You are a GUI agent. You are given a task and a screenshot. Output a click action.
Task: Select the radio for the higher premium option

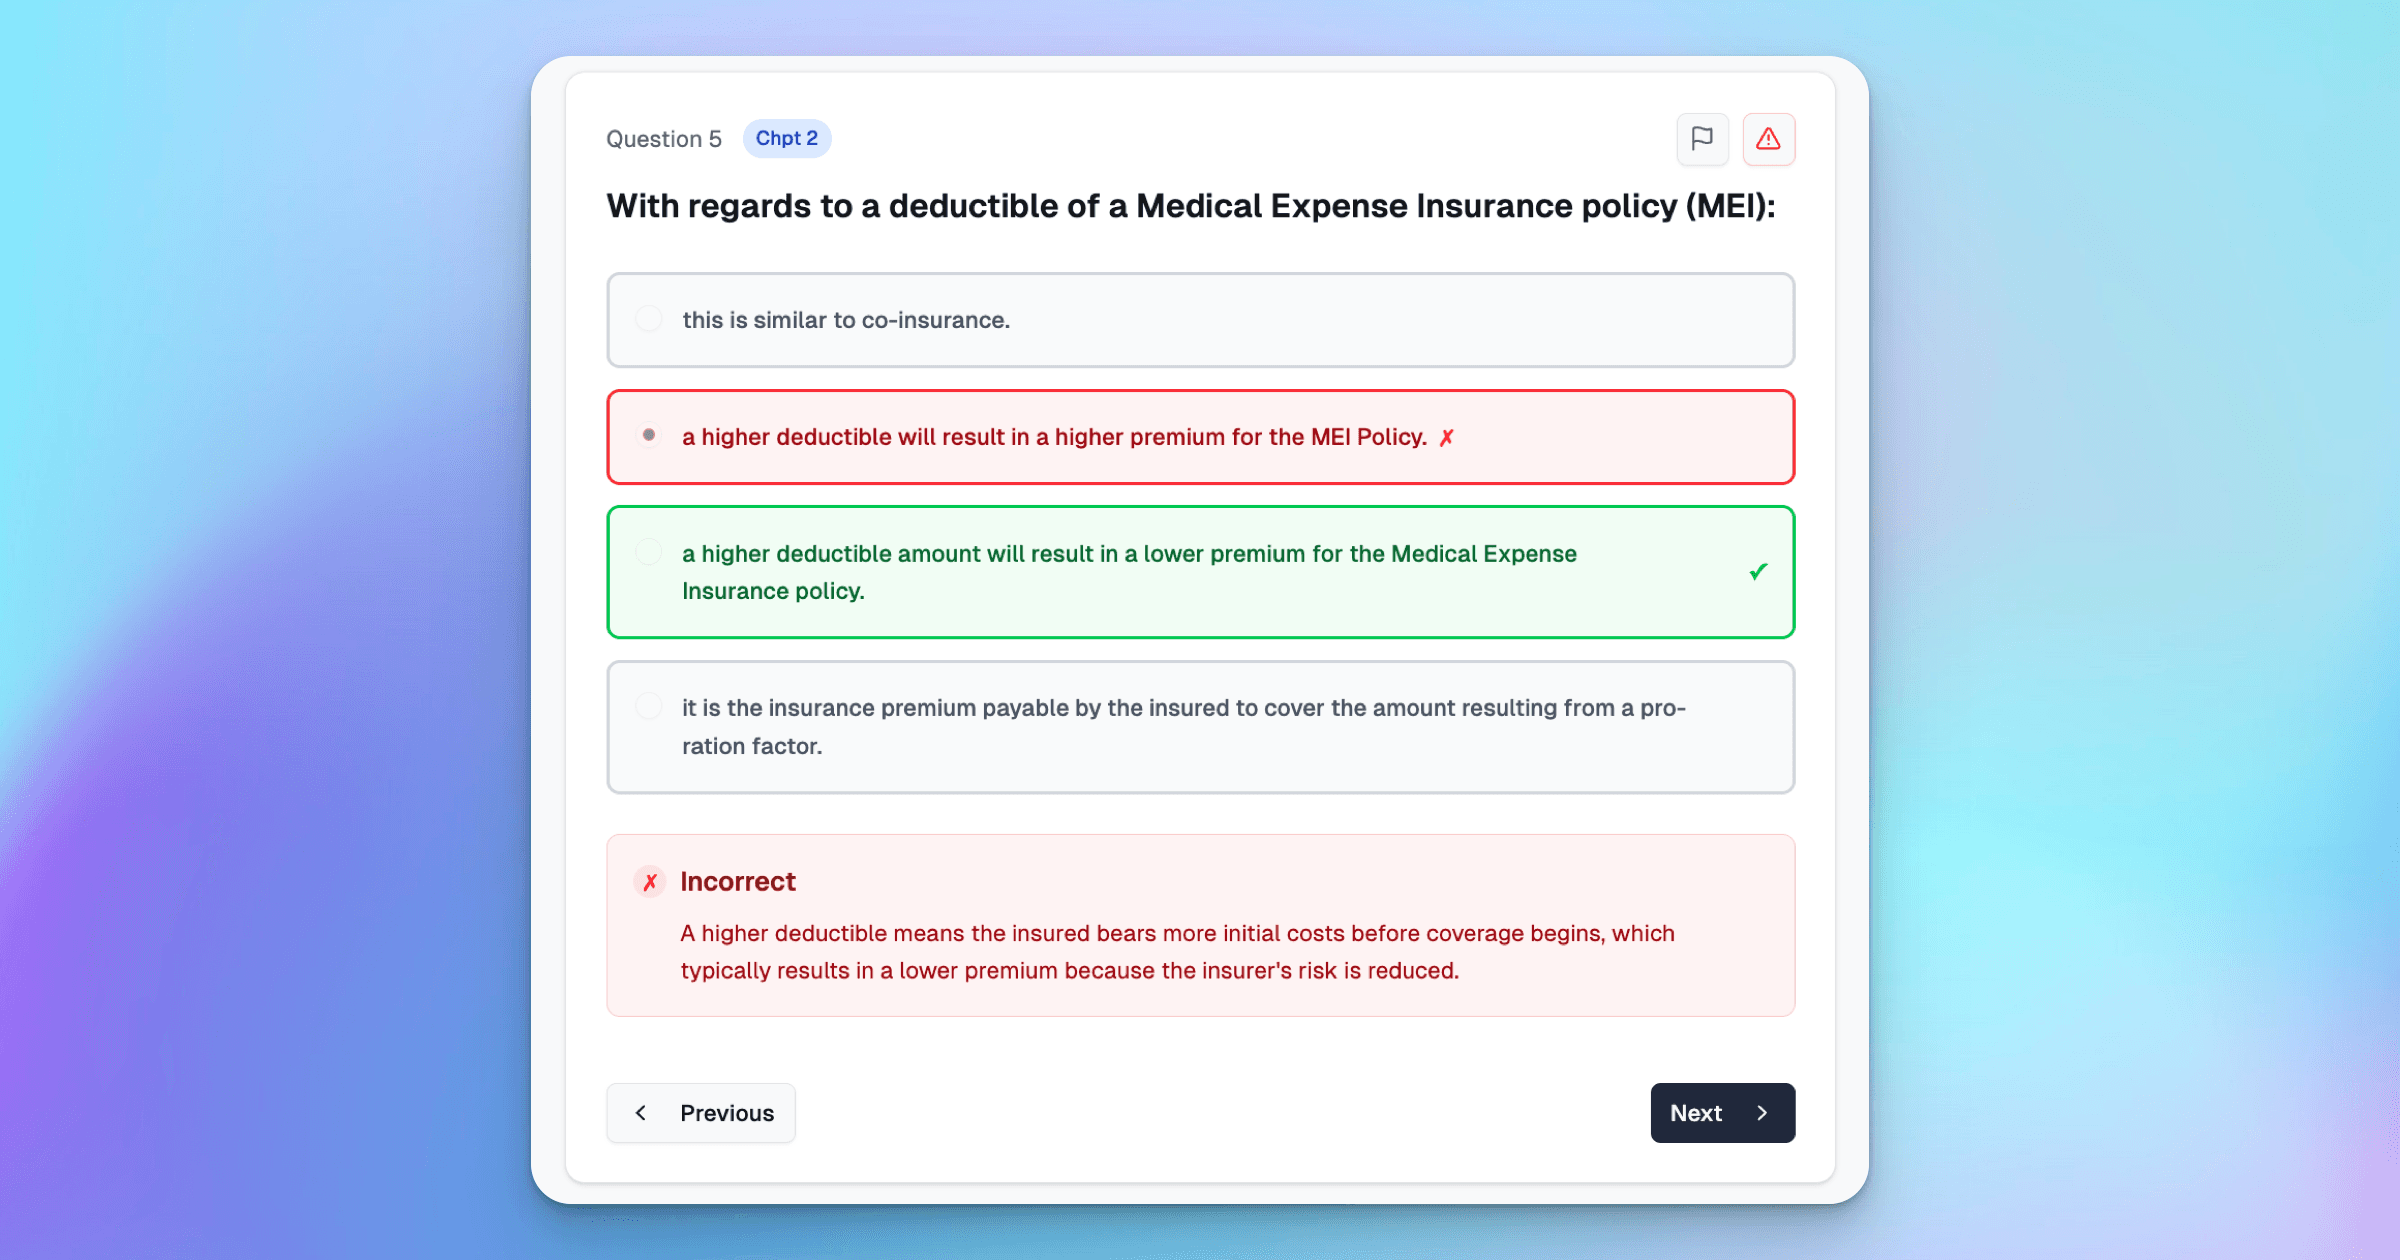pyautogui.click(x=648, y=436)
